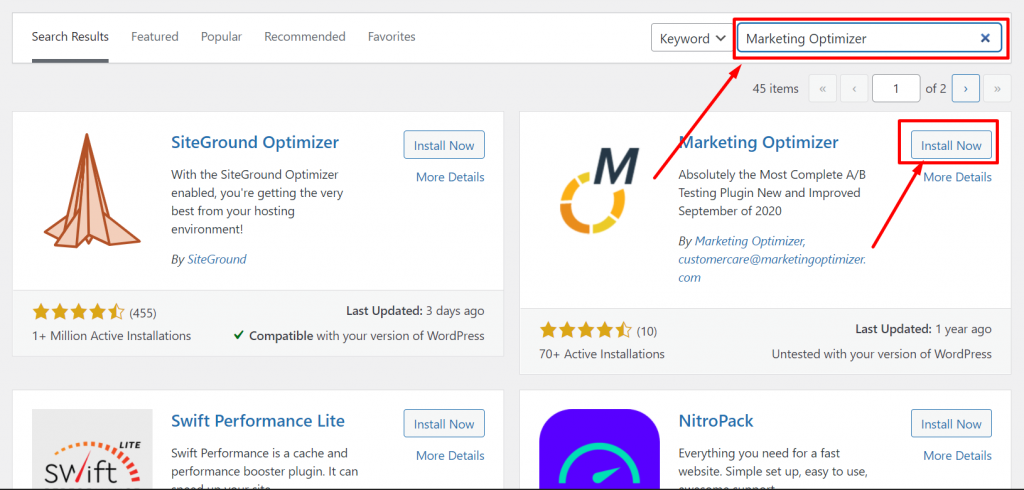
Task: Open the SiteGround Optimizer title link
Action: click(255, 142)
